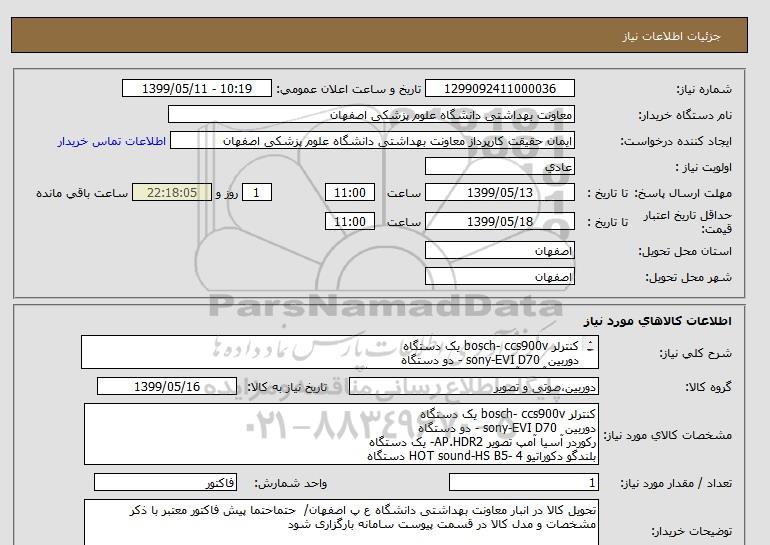
Task: Click the label ایجاد کننده درخواست
Action: (x=676, y=141)
